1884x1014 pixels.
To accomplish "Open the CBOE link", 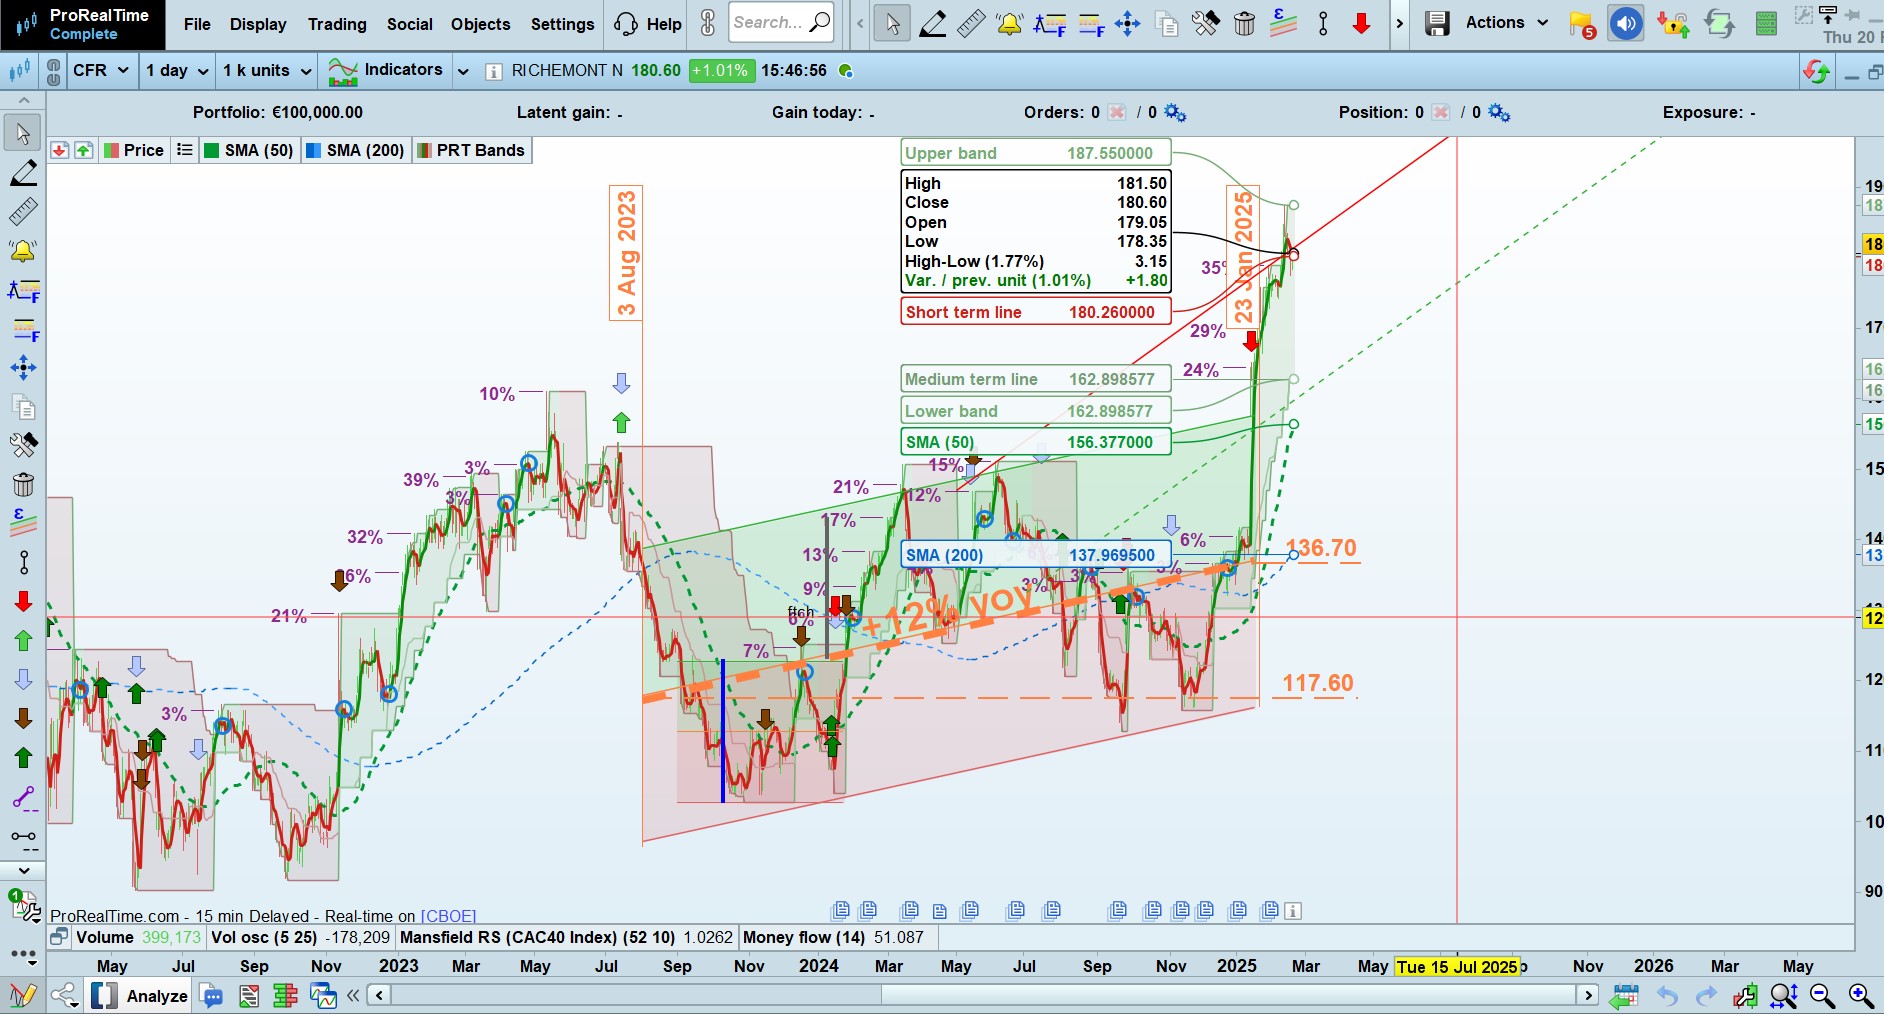I will tap(448, 916).
